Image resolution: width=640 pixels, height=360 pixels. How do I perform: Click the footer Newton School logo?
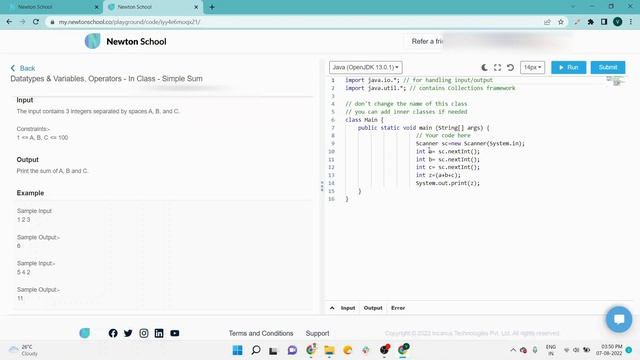point(84,333)
